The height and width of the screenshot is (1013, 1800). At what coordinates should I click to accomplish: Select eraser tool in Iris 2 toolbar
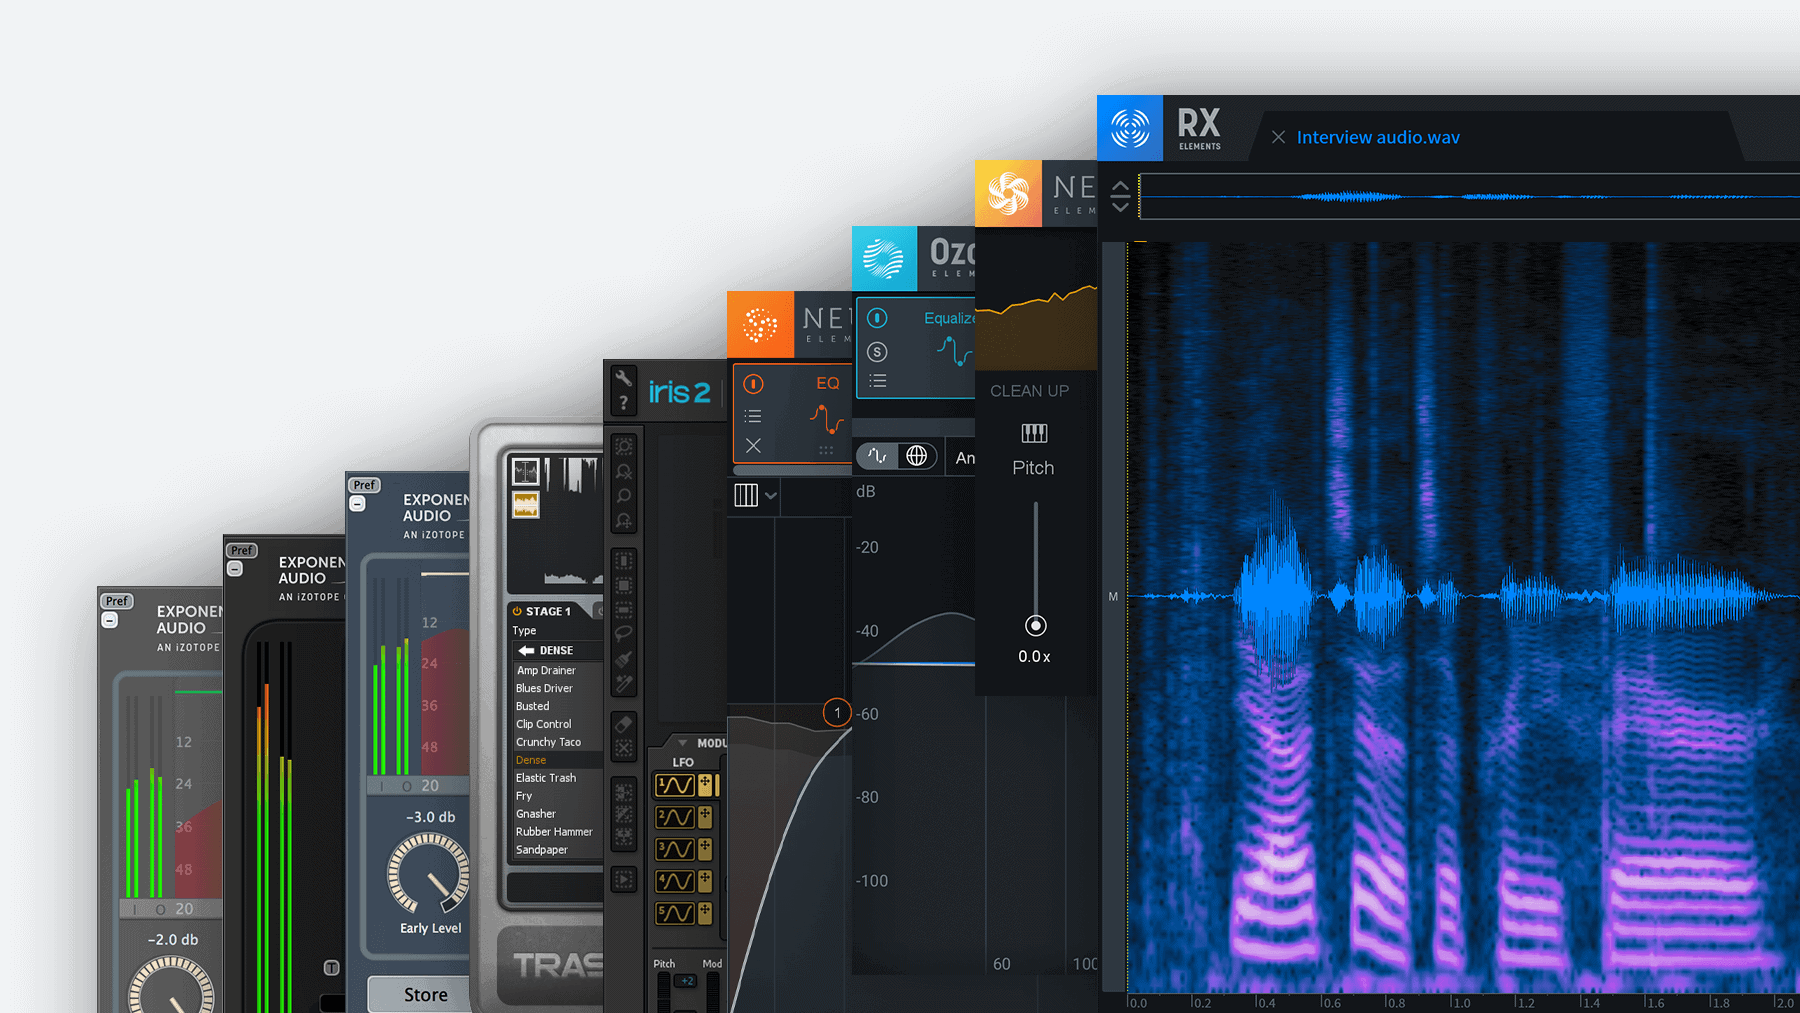pos(623,723)
